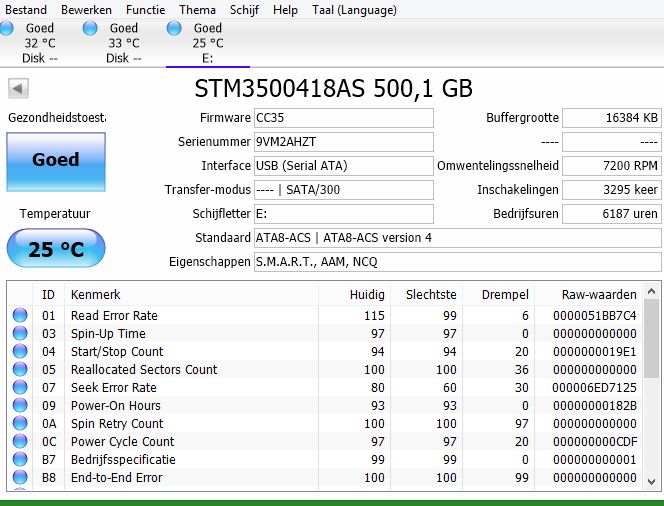The image size is (664, 506).
Task: Click the status icon for Read Error Rate
Action: point(20,315)
